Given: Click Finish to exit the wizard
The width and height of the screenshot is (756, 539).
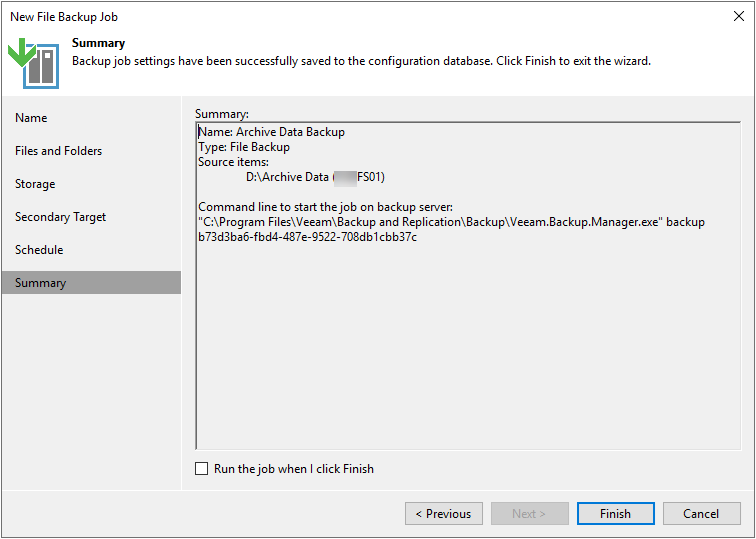Looking at the screenshot, I should 615,514.
